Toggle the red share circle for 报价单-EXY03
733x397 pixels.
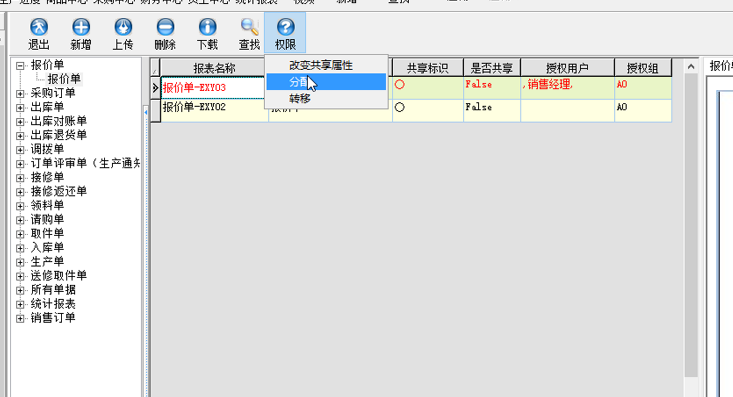pos(399,85)
